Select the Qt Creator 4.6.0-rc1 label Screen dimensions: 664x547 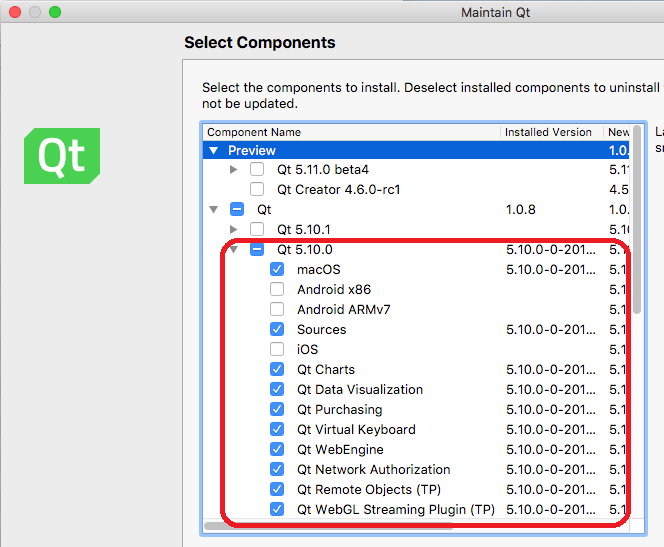338,189
